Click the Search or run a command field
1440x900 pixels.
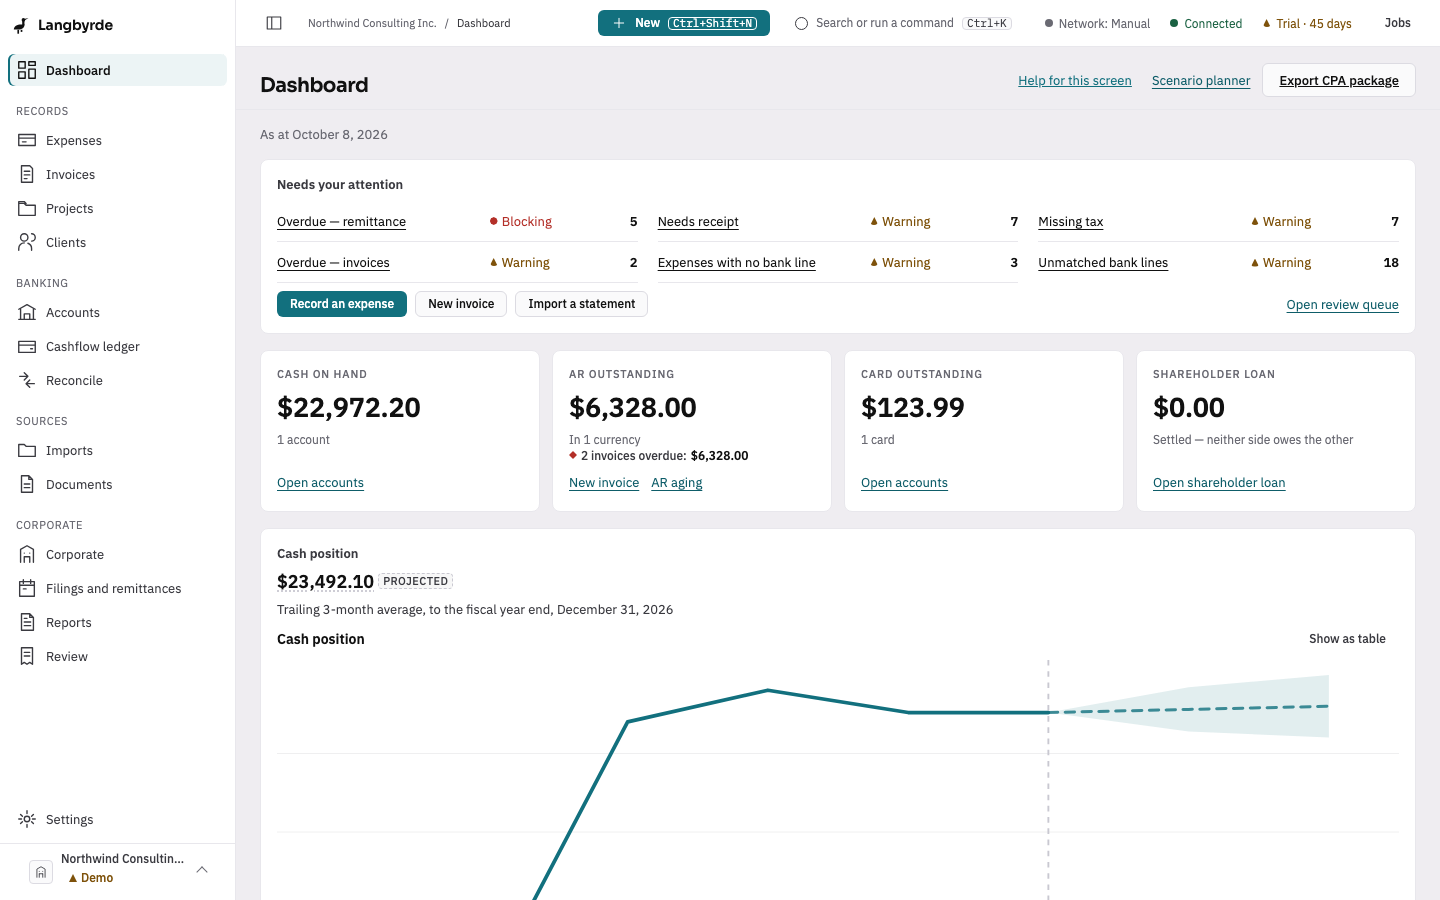[x=903, y=23]
